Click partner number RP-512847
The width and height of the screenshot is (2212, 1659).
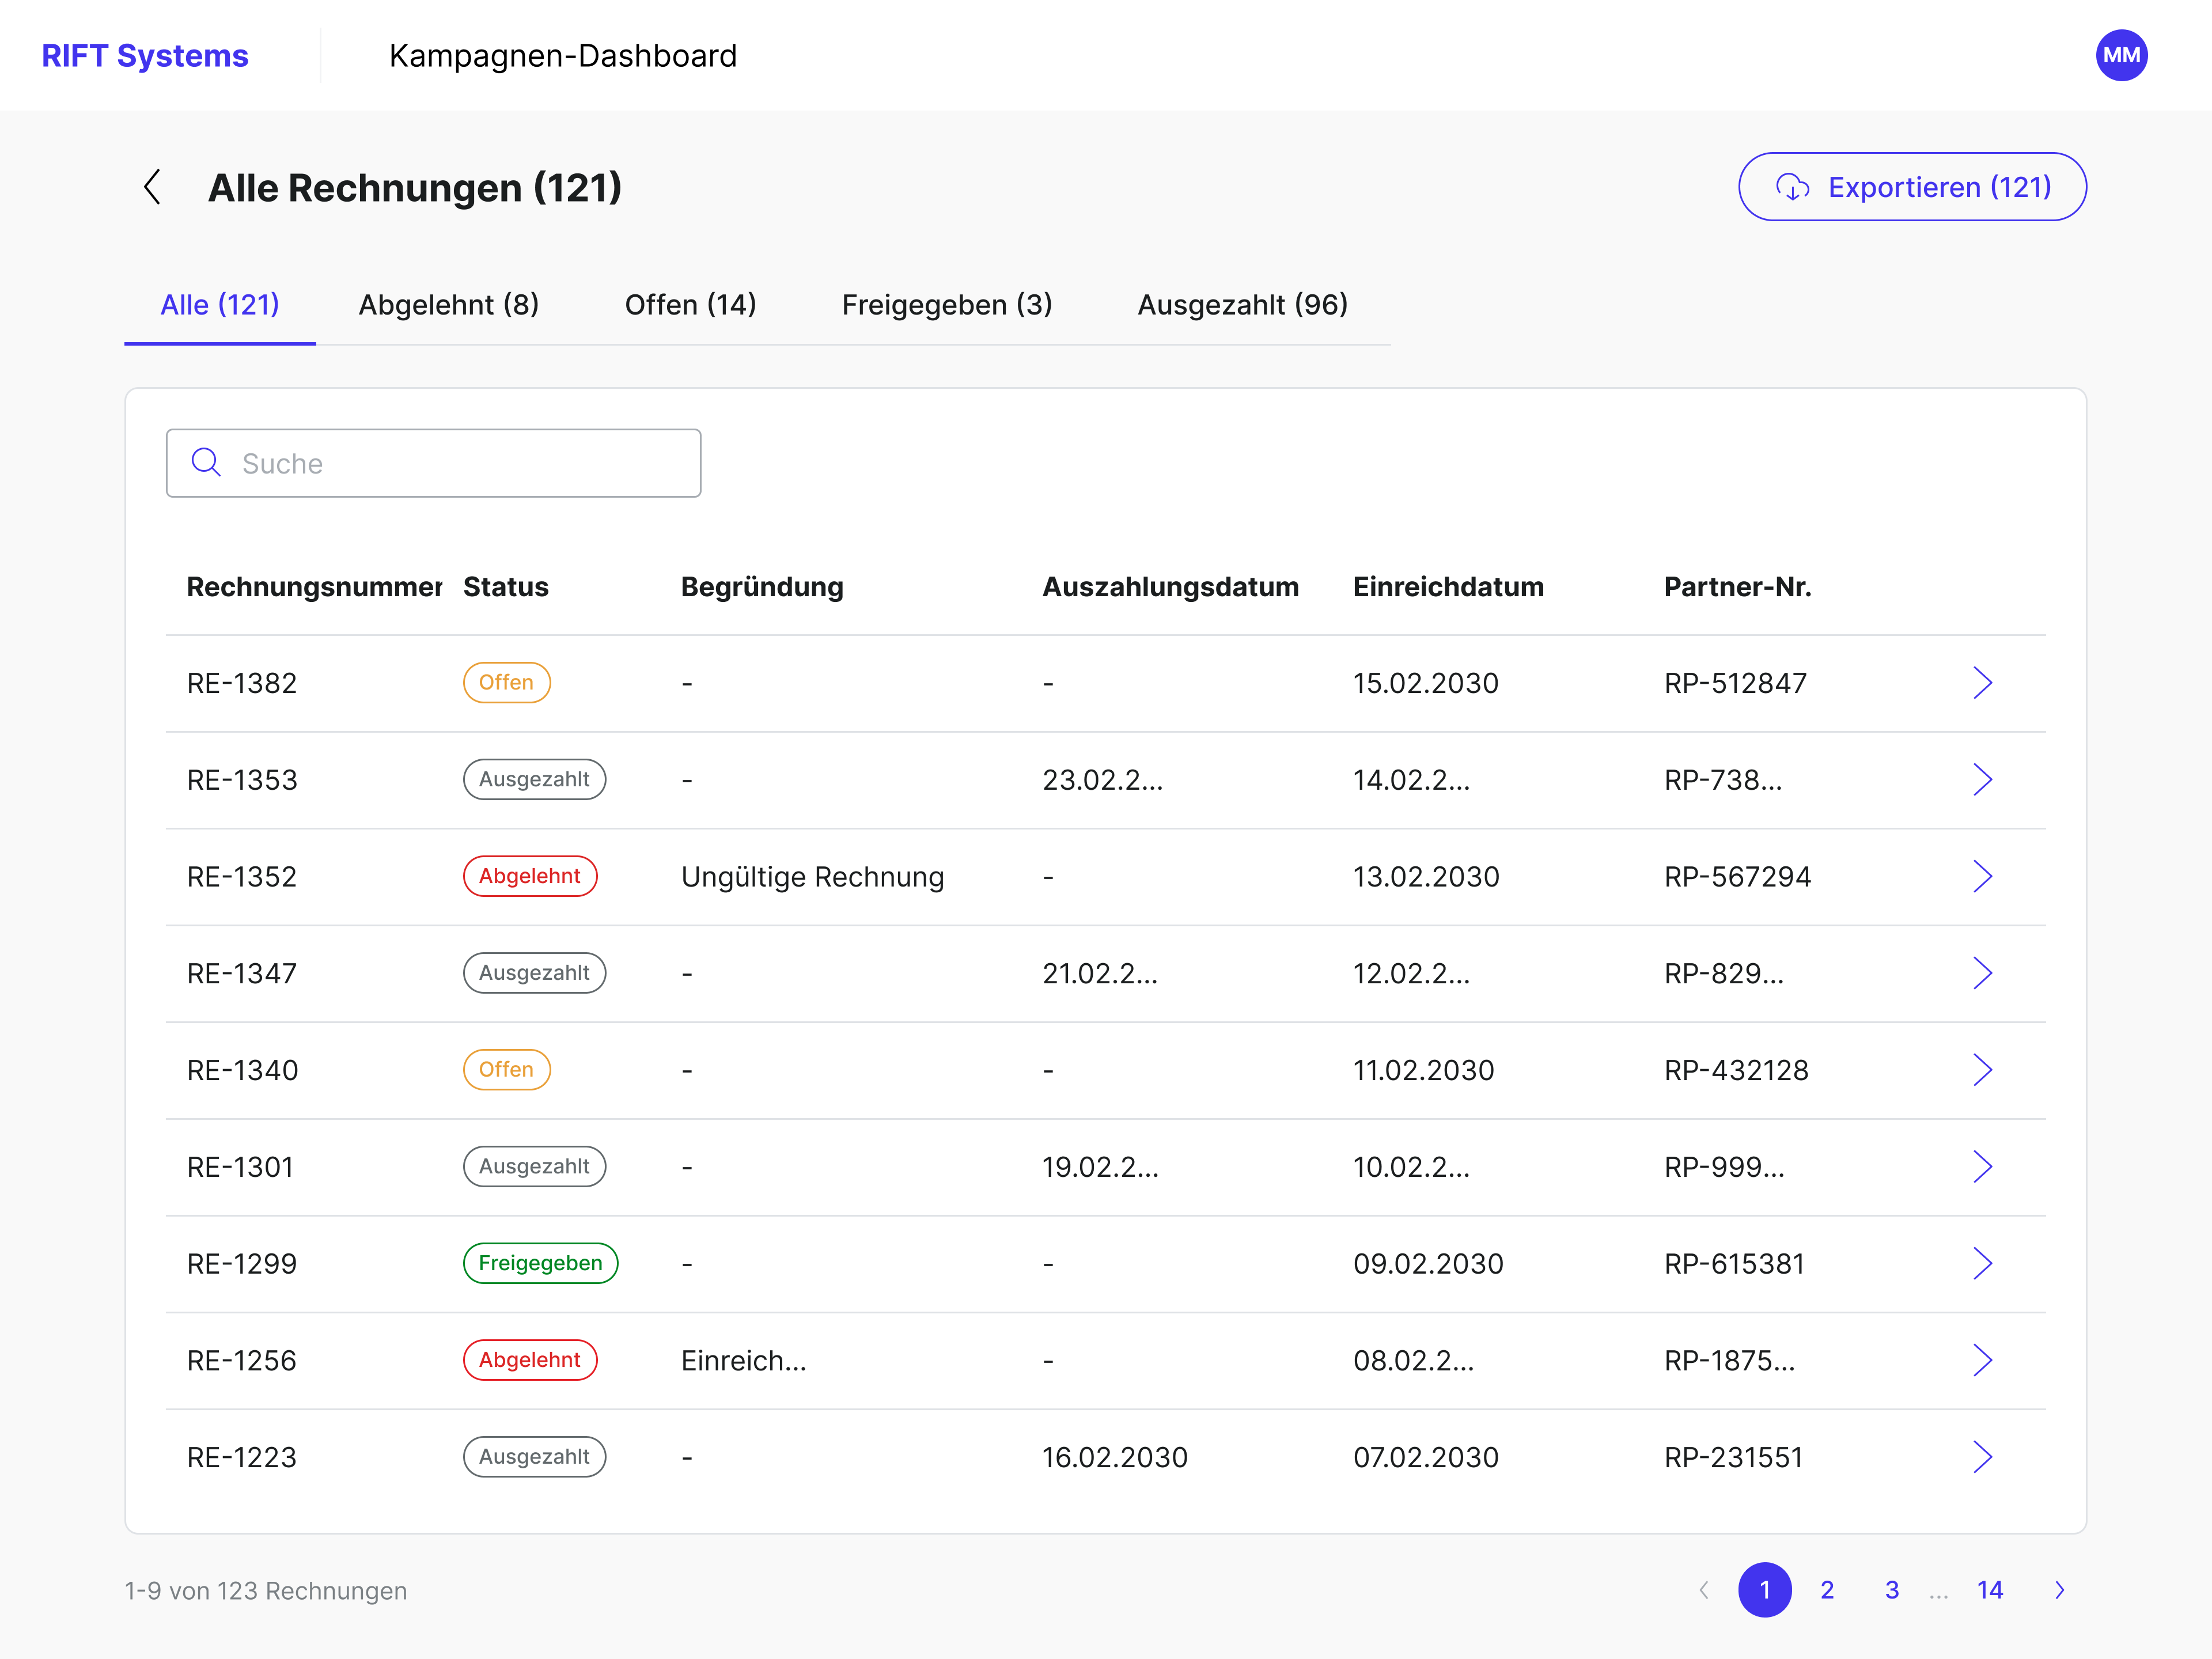1735,683
